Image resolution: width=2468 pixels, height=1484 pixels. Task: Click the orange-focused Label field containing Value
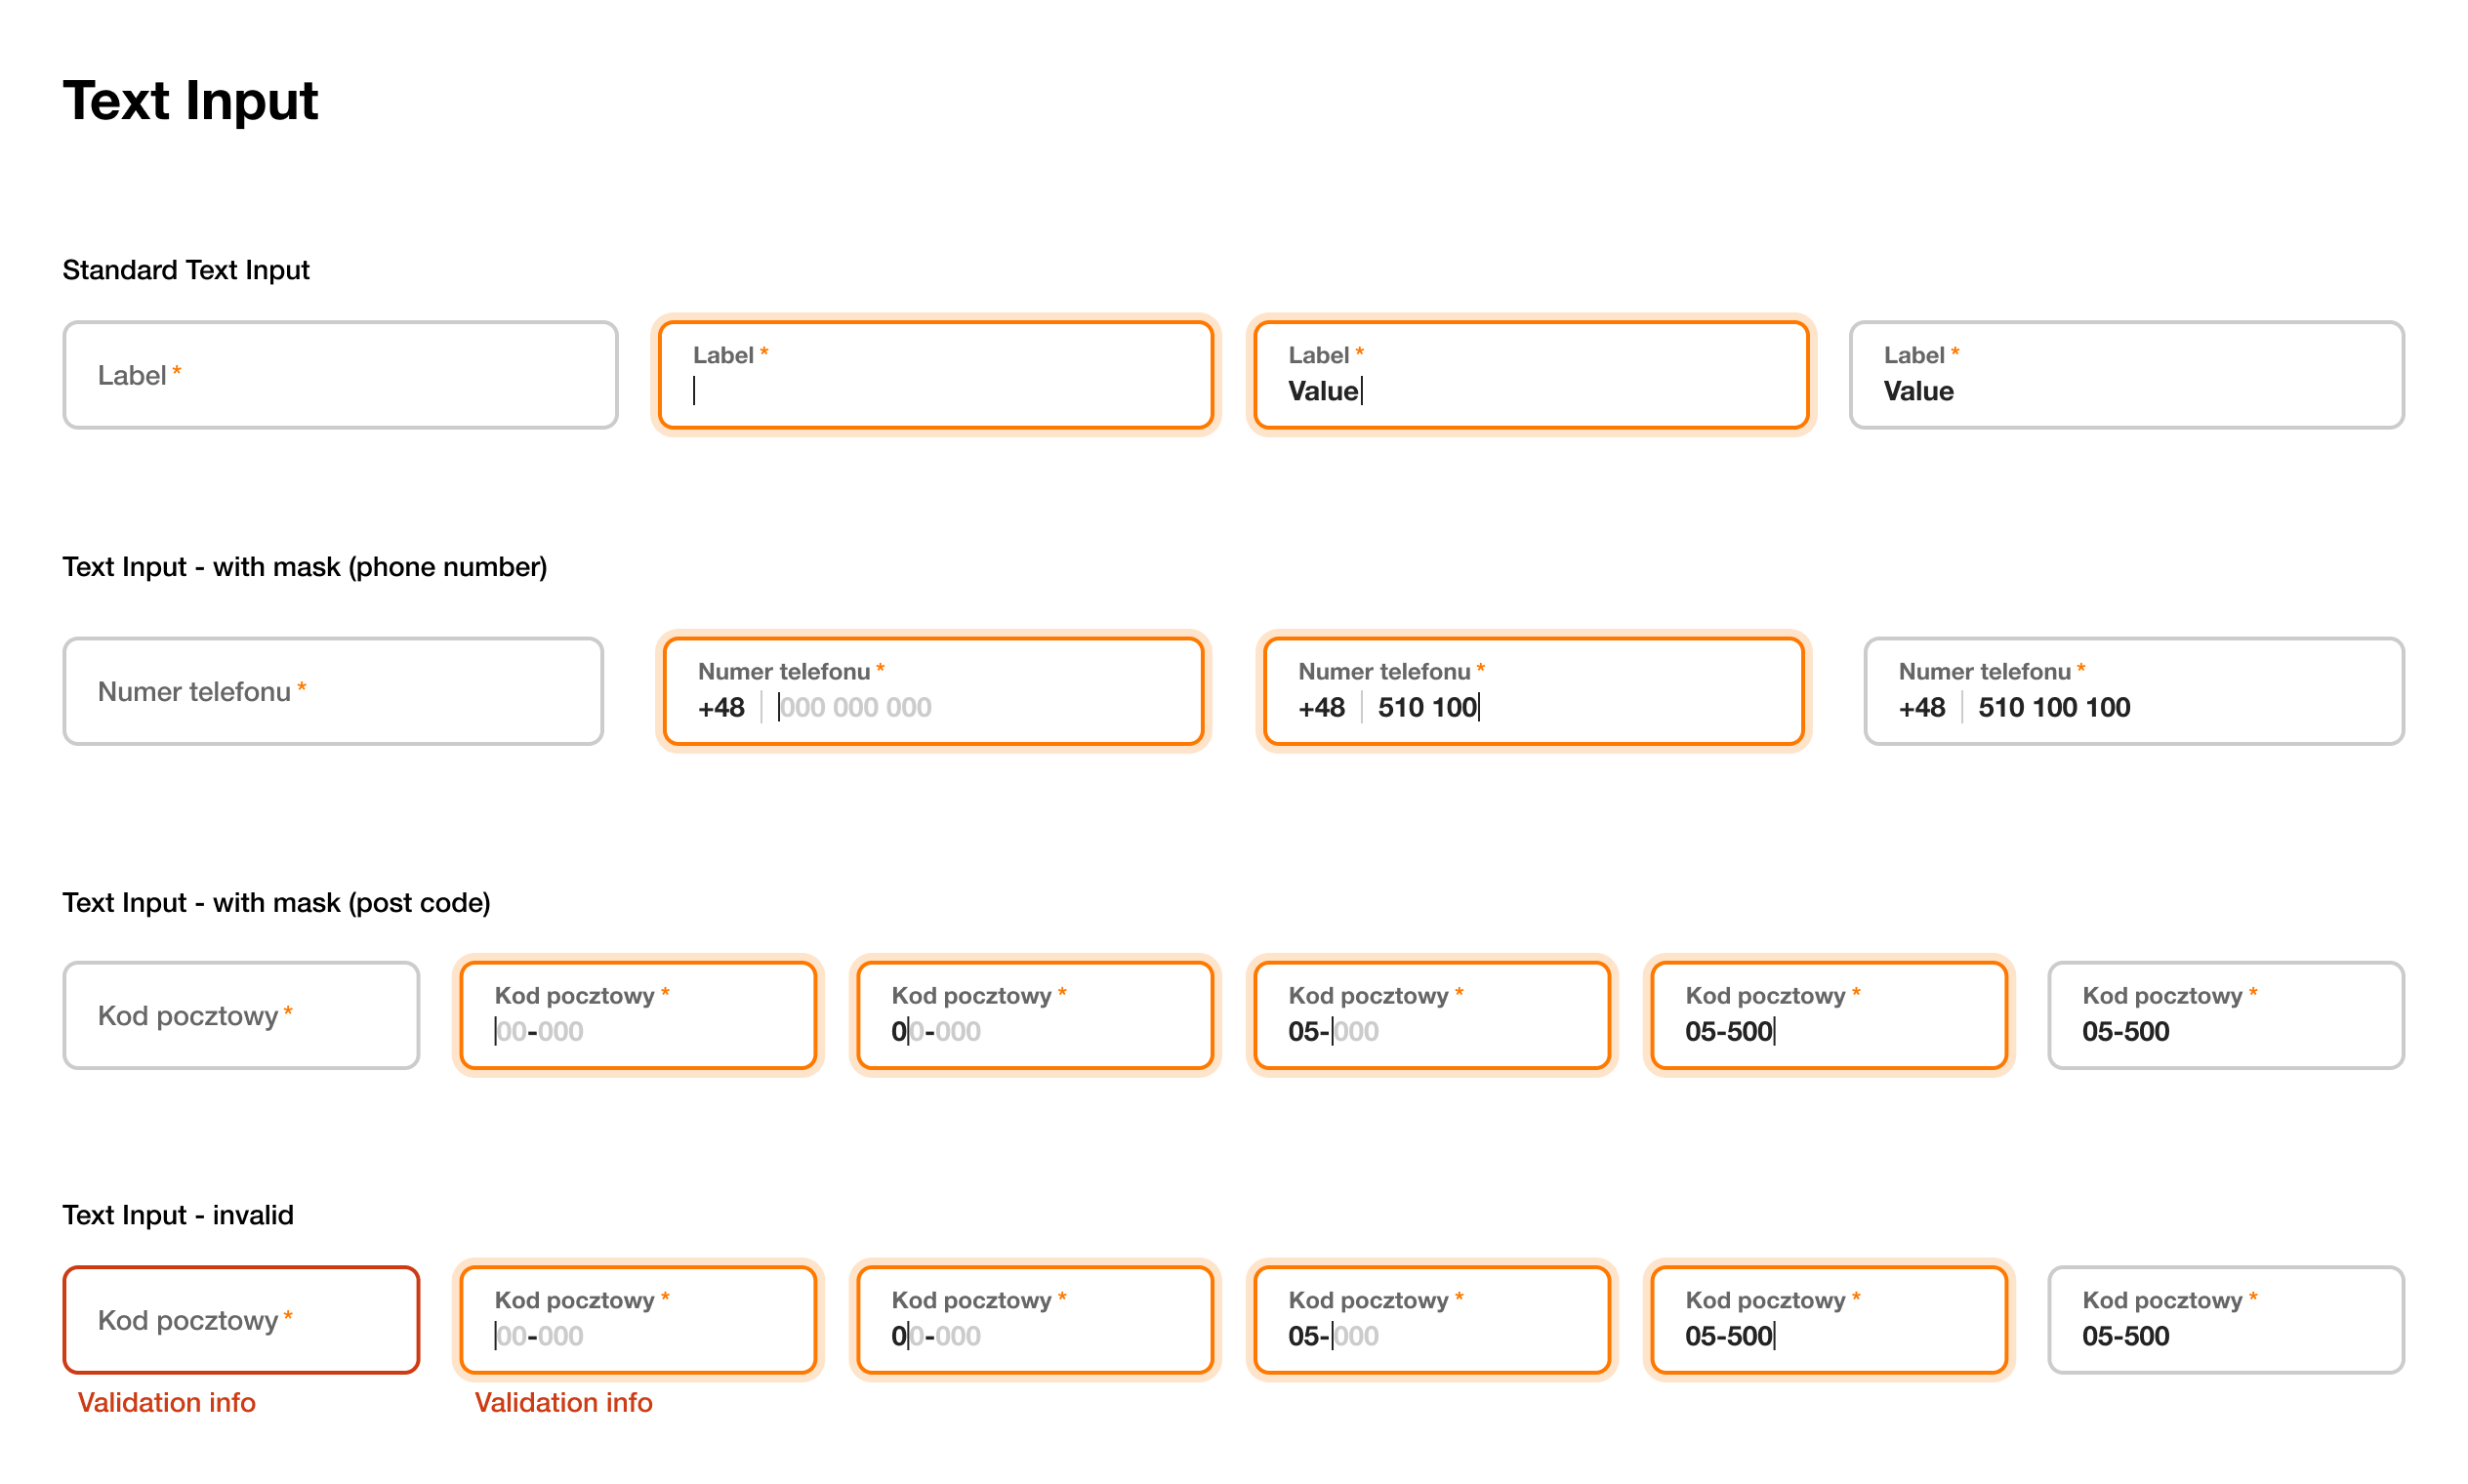point(1530,375)
